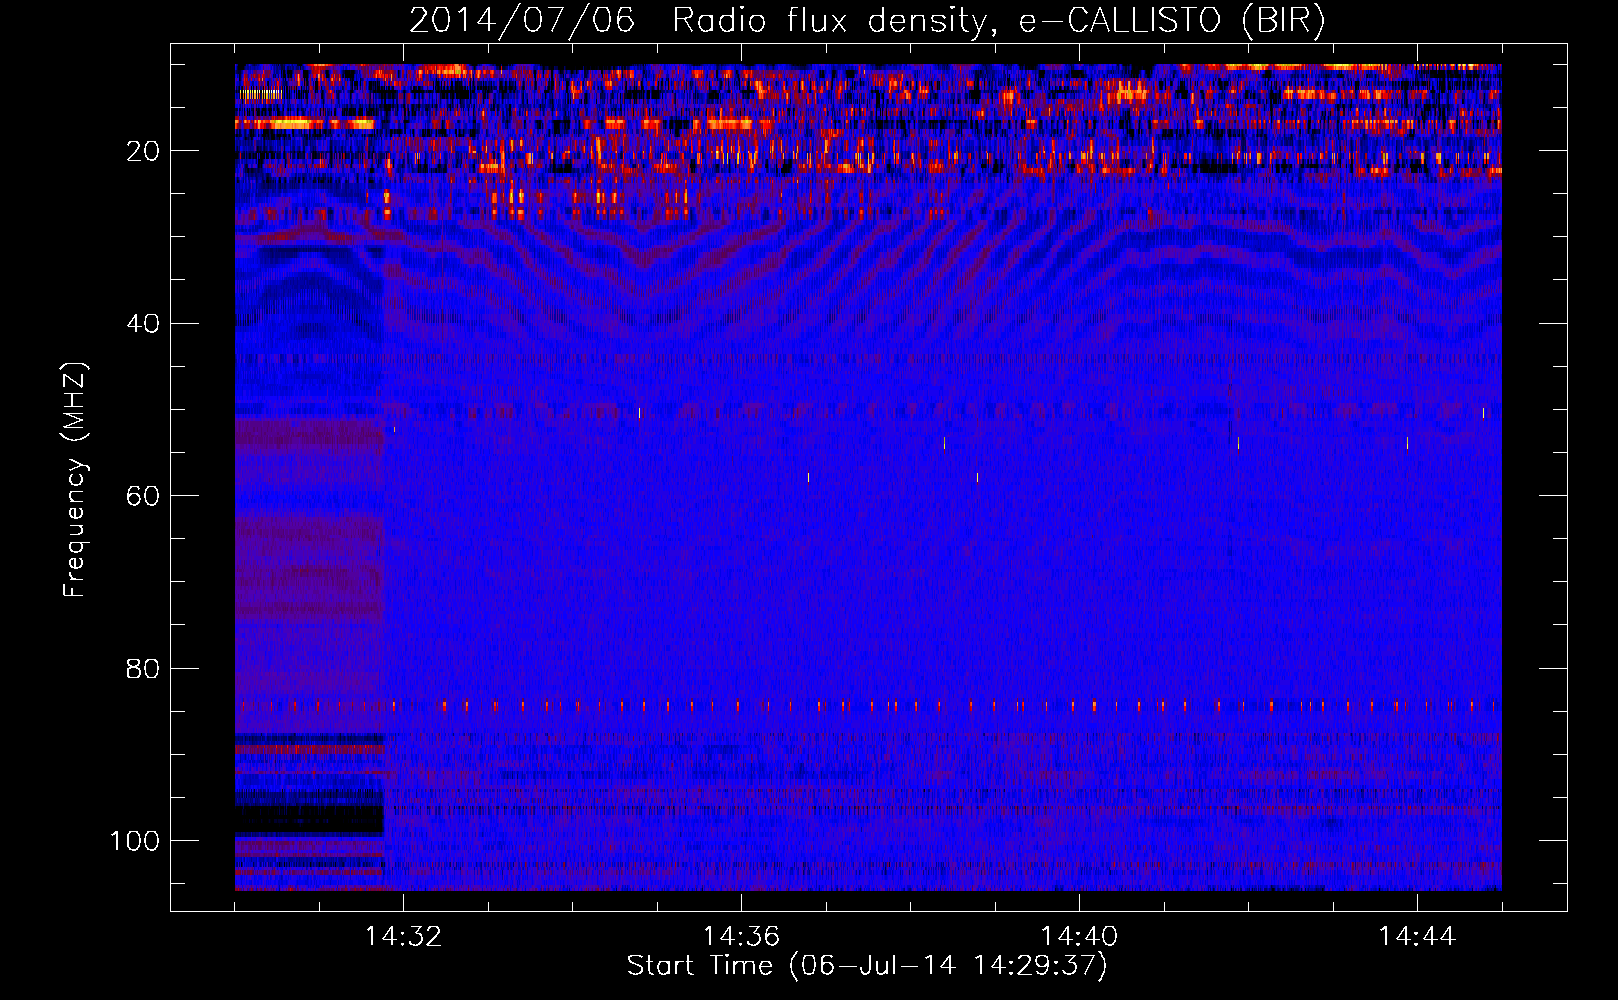Click the time tick label "14:40"
The width and height of the screenshot is (1618, 1000).
1079,936
